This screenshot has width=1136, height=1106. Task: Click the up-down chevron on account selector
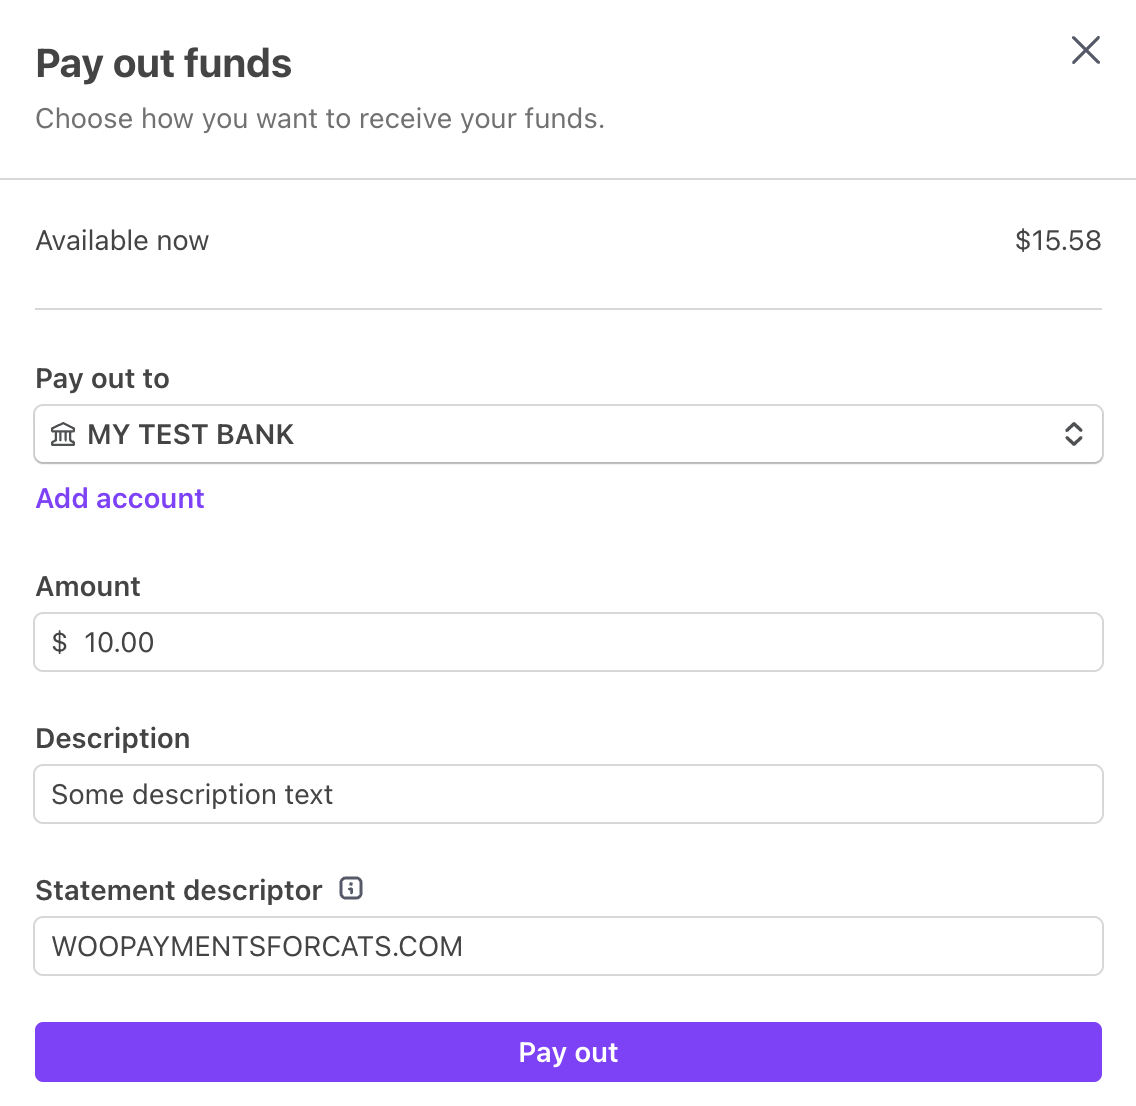pyautogui.click(x=1073, y=434)
